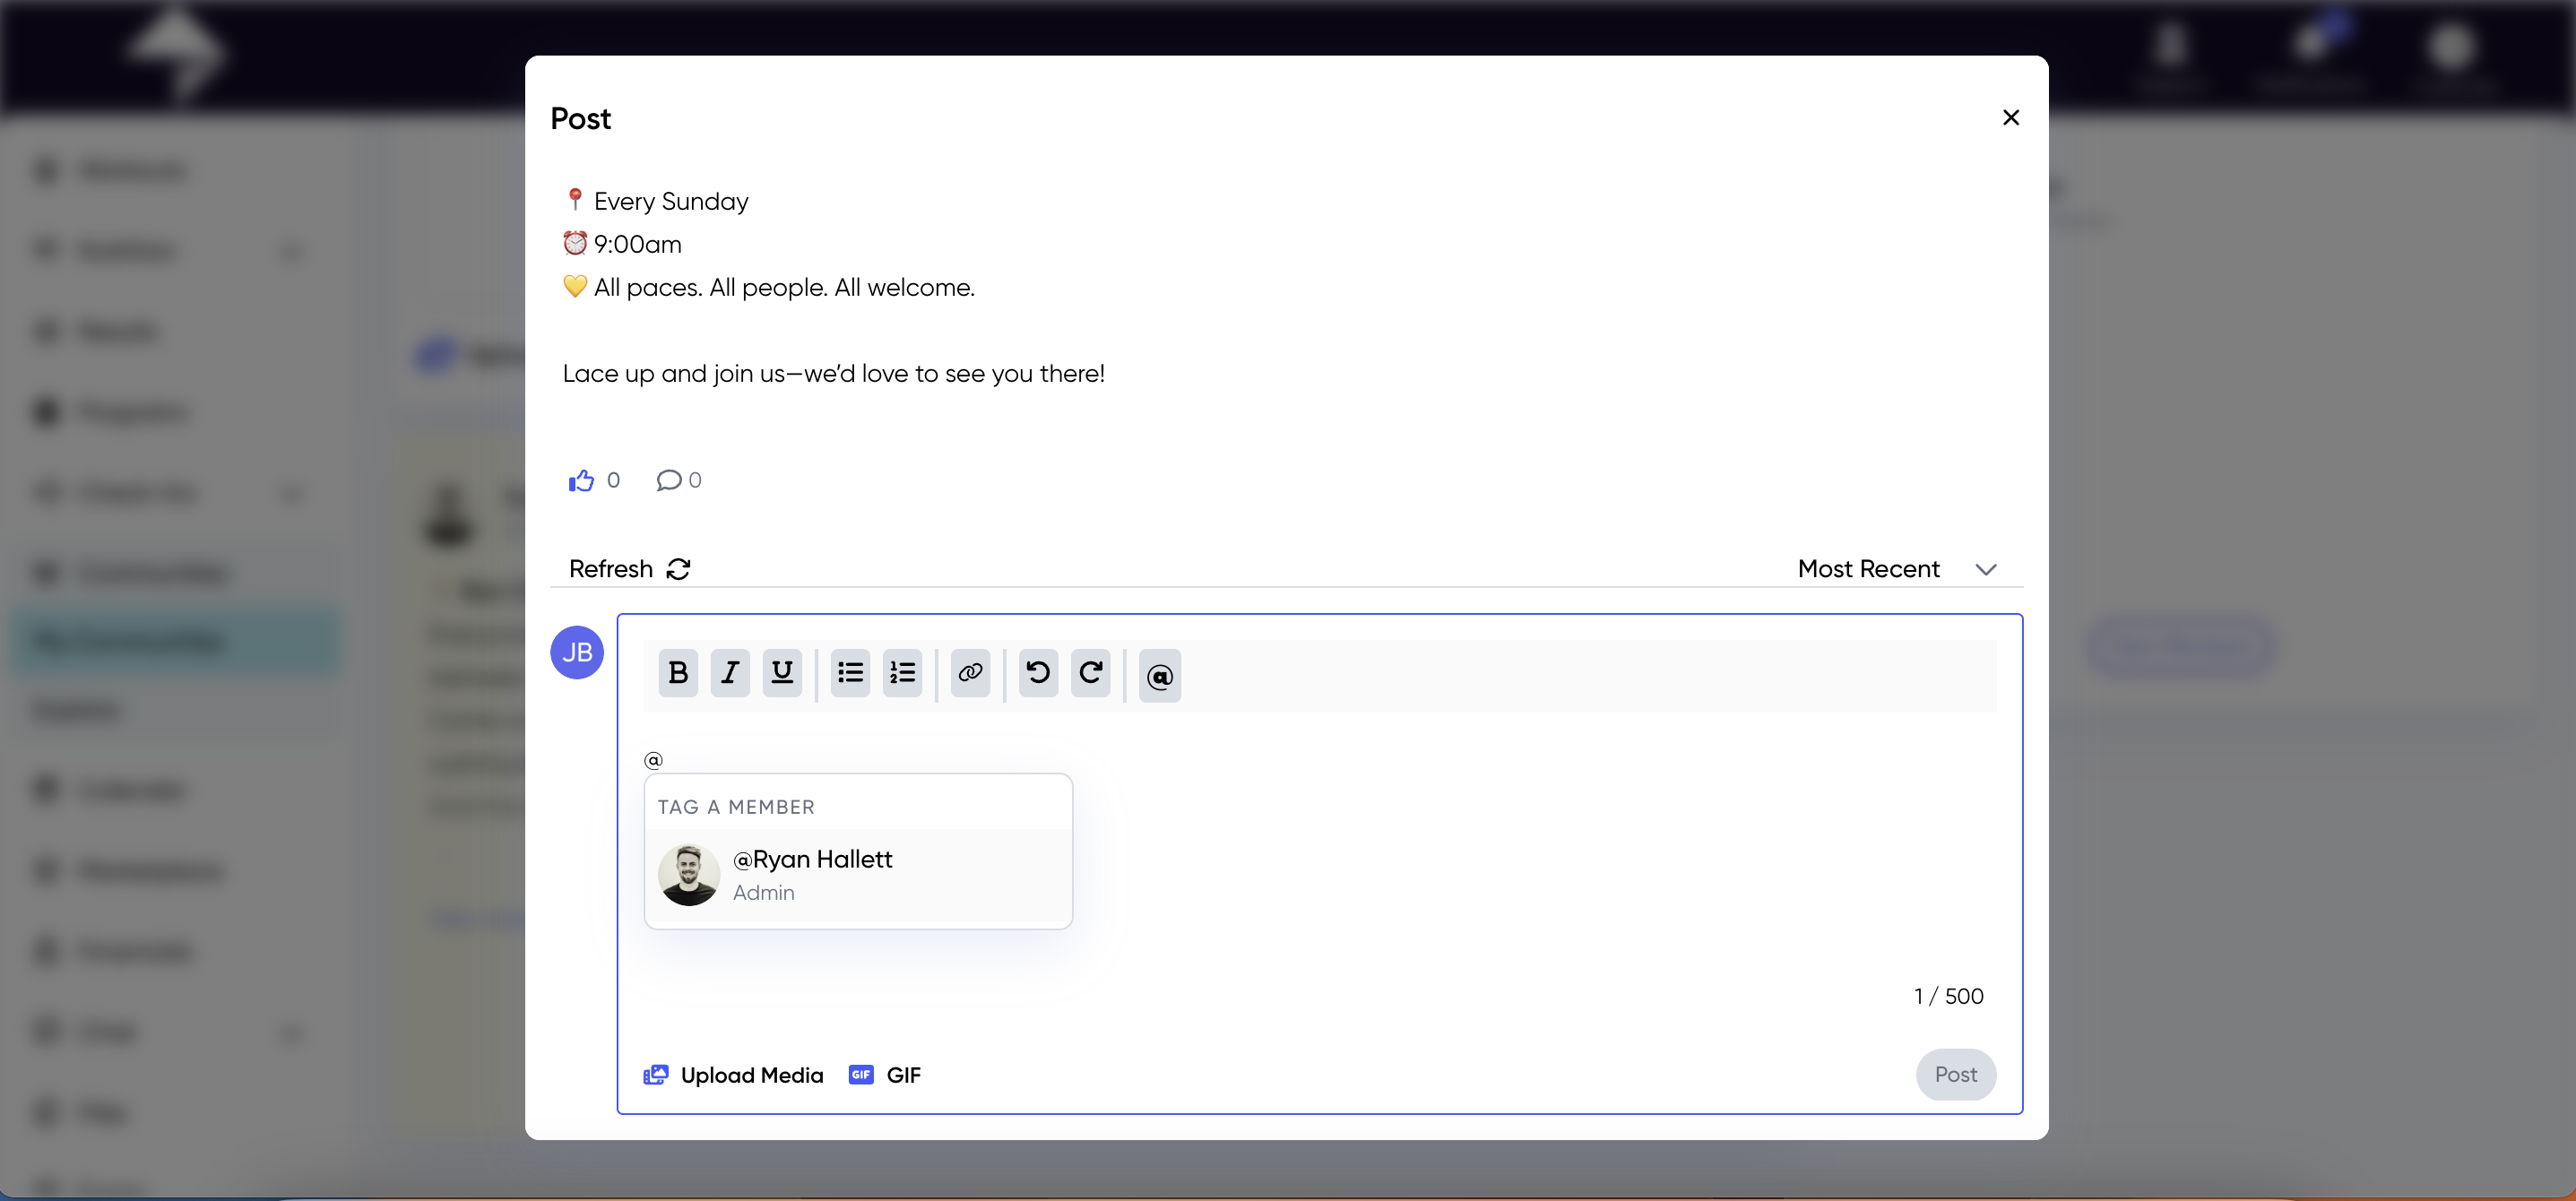Click the 'Lace up and join us' sentence

[833, 374]
